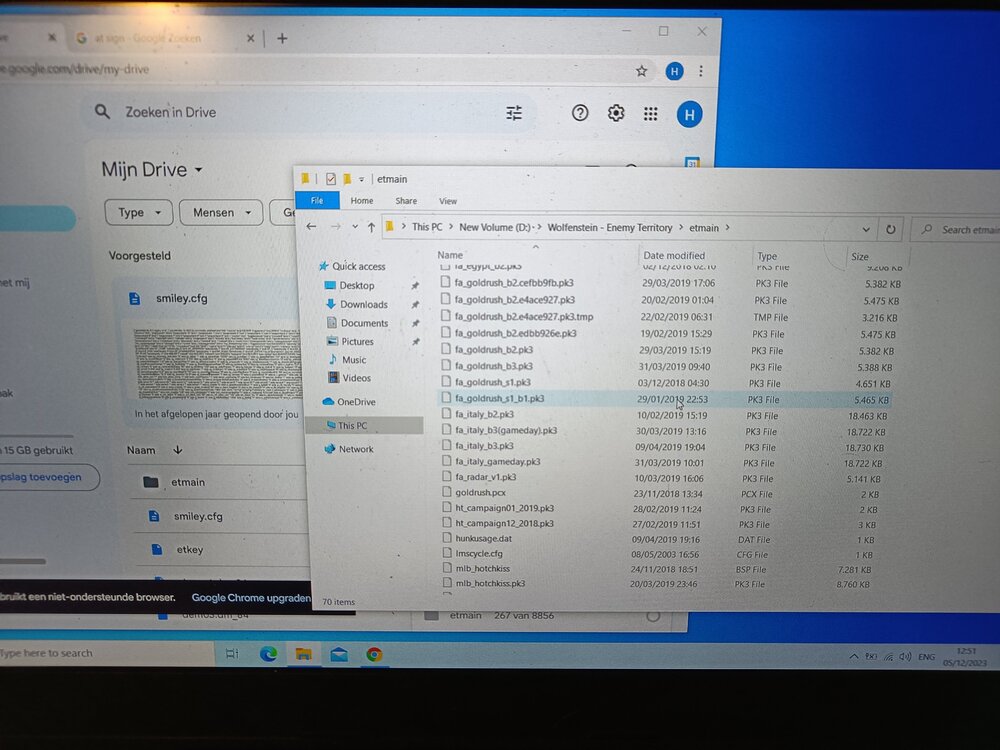
Task: Click Wolfenstein - Enemy Territory in breadcrumb
Action: (x=610, y=228)
